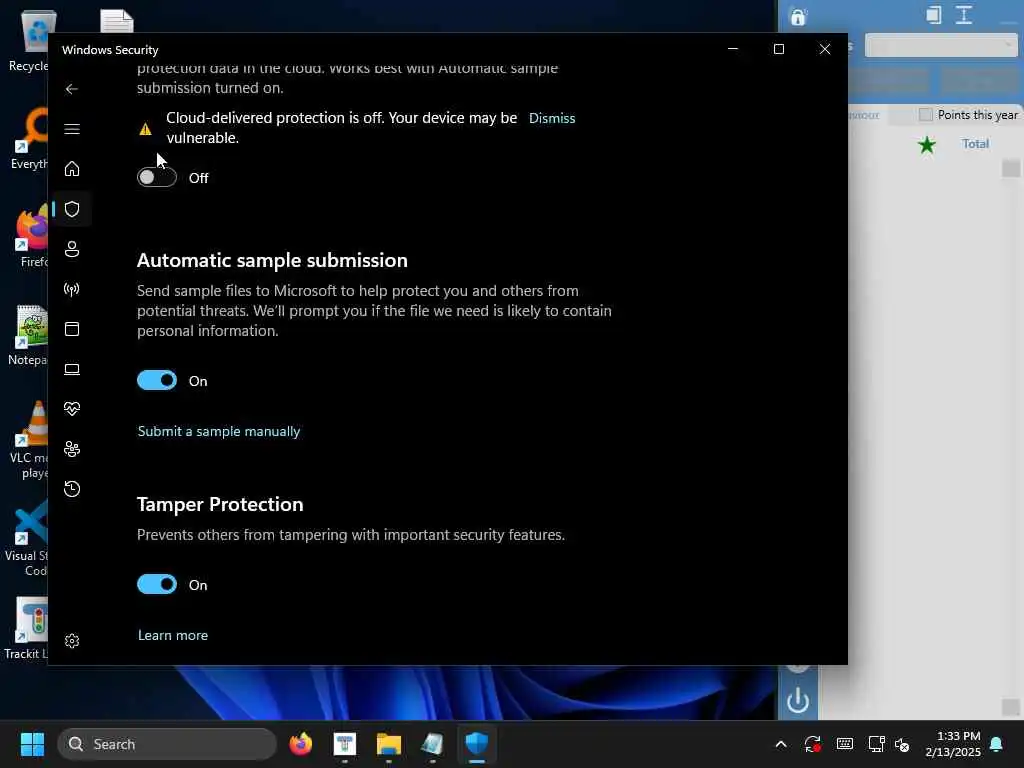1024x768 pixels.
Task: Turn off Tamper Protection toggle
Action: [157, 584]
